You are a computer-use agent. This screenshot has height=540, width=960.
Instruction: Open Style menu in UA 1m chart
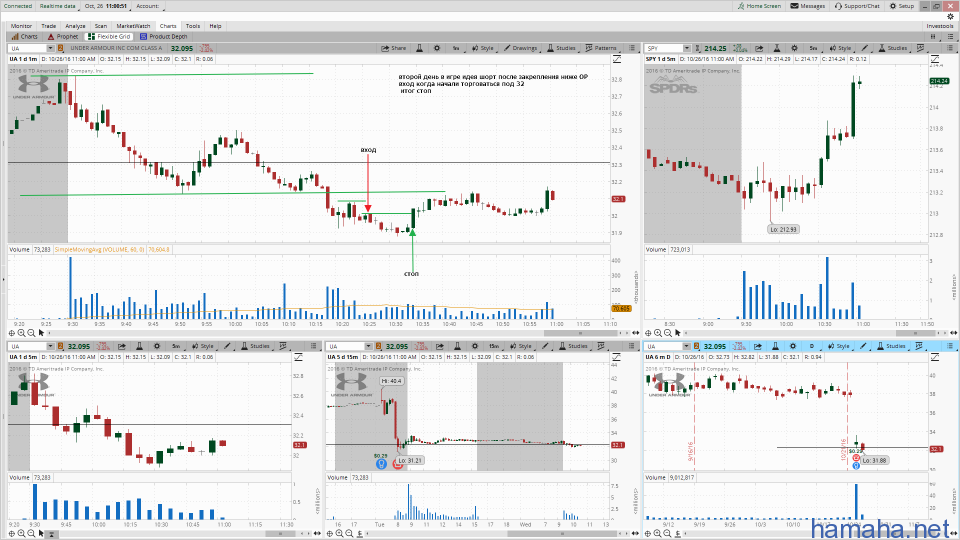[482, 48]
